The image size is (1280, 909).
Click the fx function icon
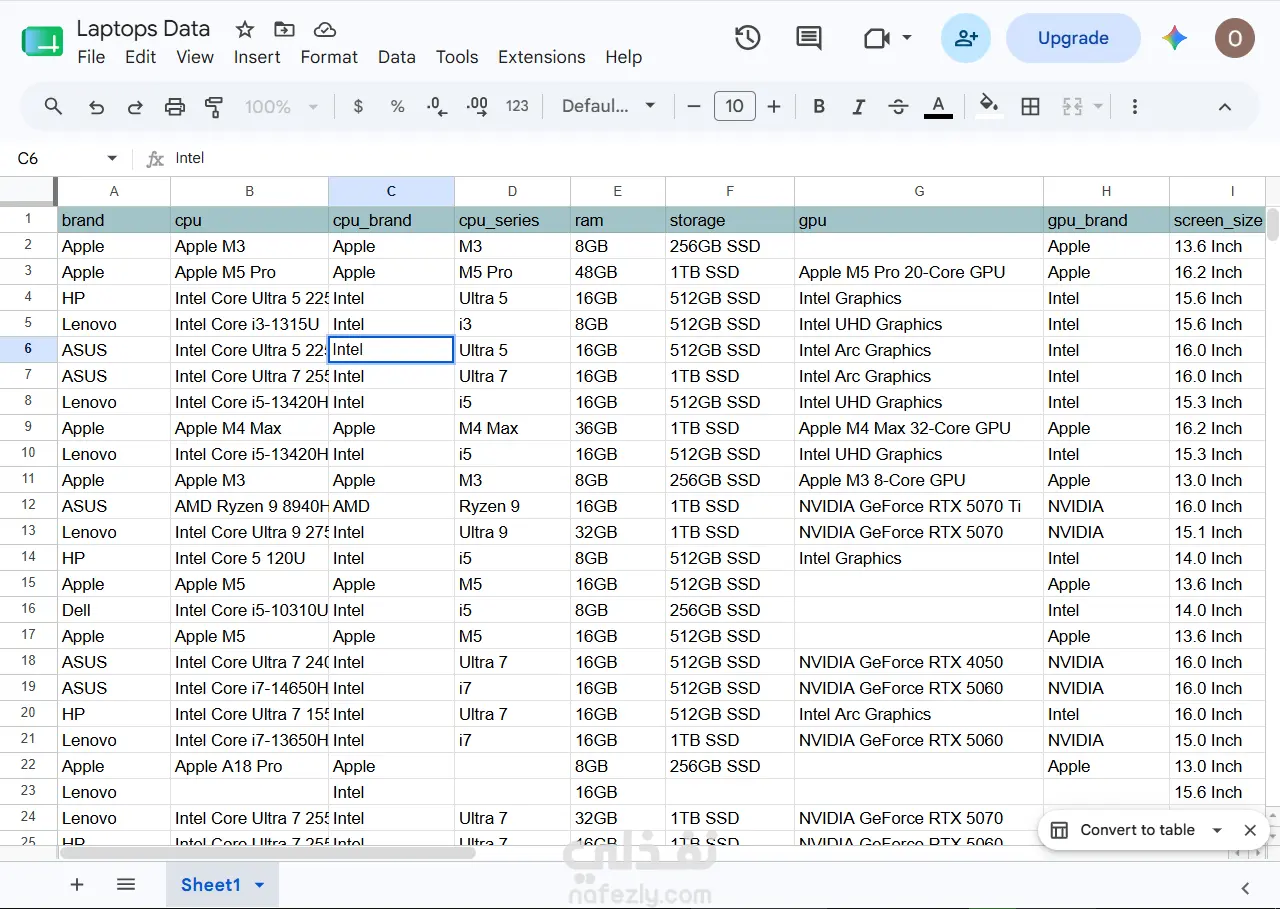tap(155, 158)
